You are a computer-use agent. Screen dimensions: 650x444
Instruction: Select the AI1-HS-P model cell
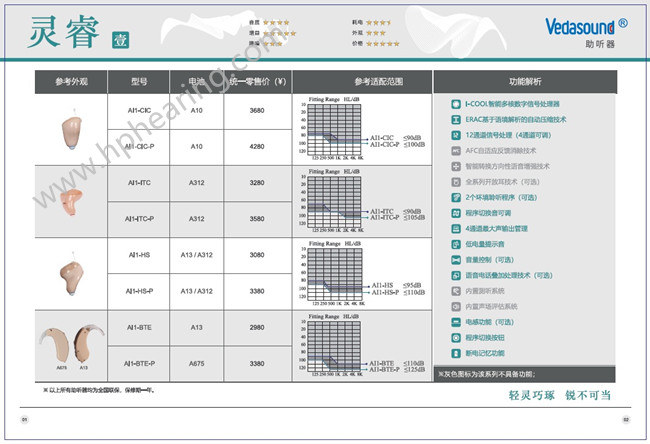click(x=139, y=291)
